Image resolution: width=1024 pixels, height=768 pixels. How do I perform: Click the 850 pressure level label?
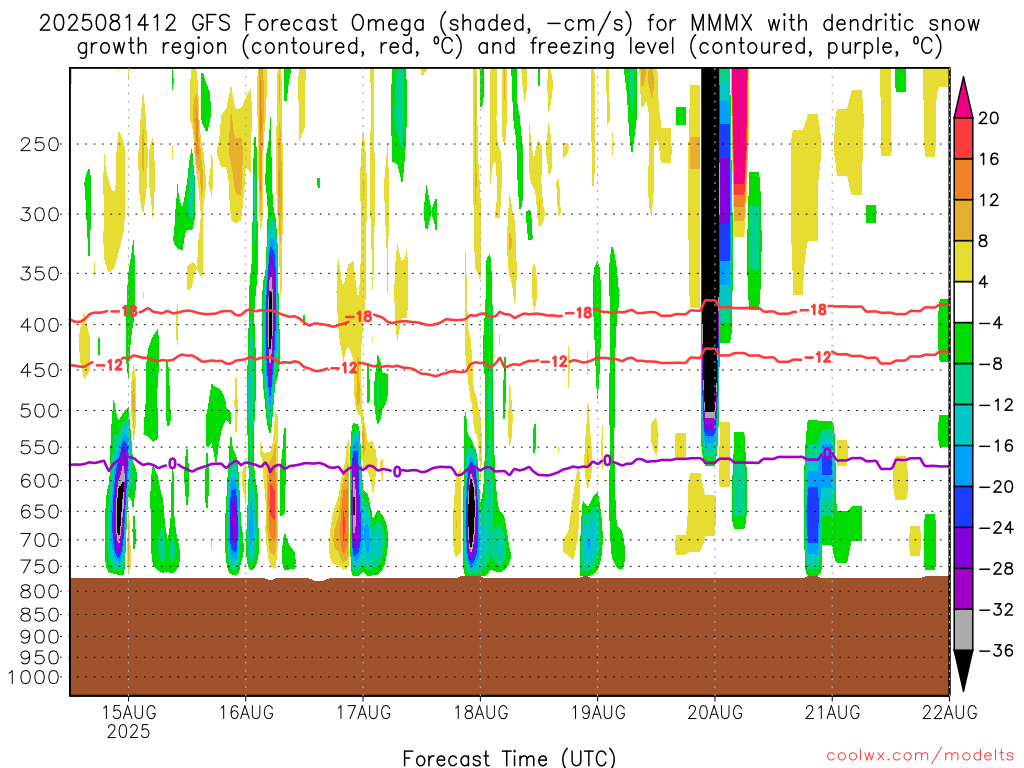pyautogui.click(x=40, y=615)
